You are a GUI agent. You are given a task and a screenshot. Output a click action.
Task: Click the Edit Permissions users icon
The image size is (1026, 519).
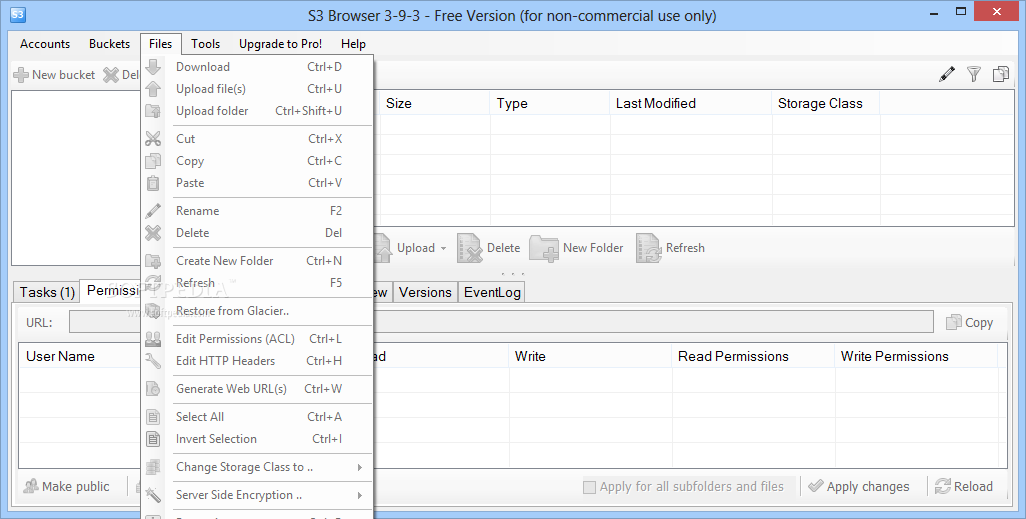click(153, 339)
